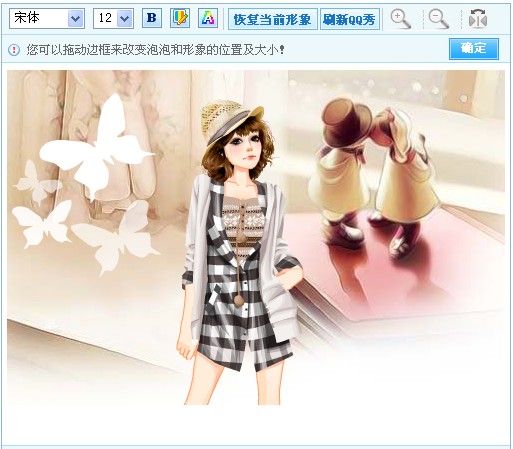Click the hint text about dragging borders
The image size is (513, 449).
click(156, 50)
